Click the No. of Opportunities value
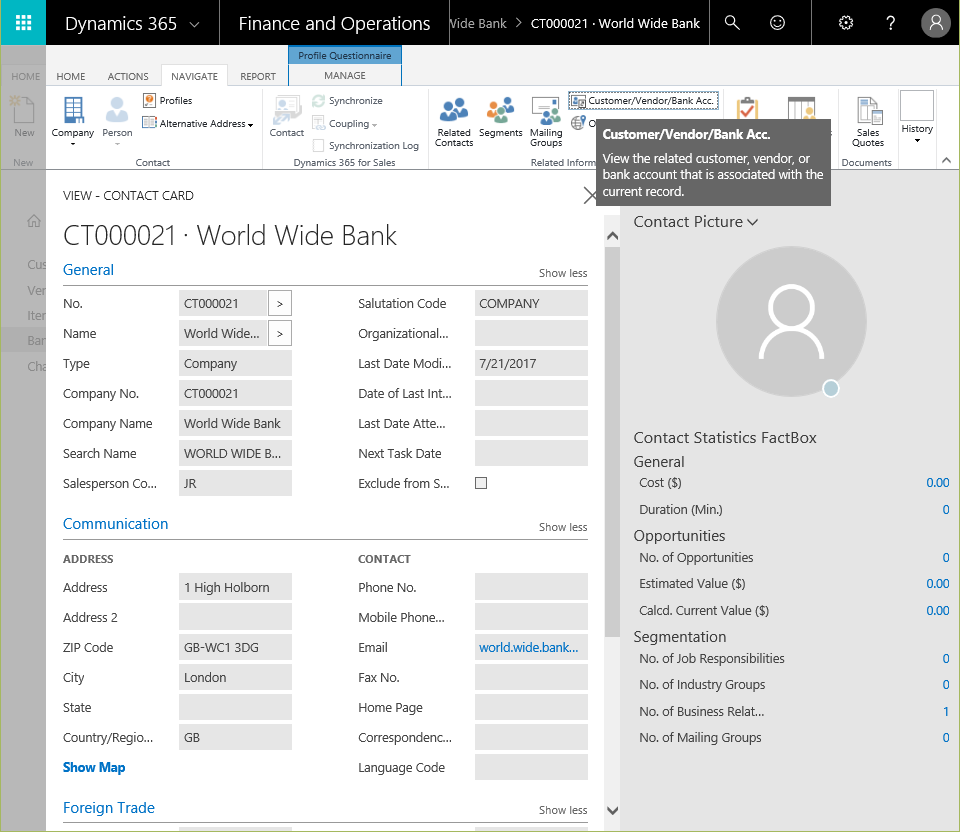Viewport: 960px width, 832px height. 946,558
